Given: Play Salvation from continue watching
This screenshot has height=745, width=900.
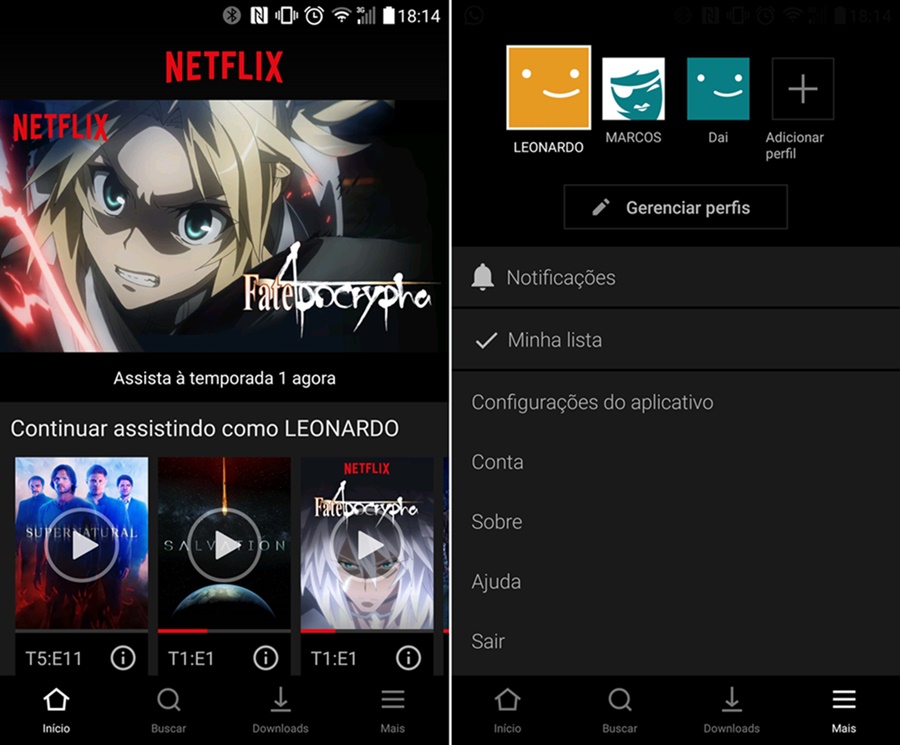Looking at the screenshot, I should 224,545.
